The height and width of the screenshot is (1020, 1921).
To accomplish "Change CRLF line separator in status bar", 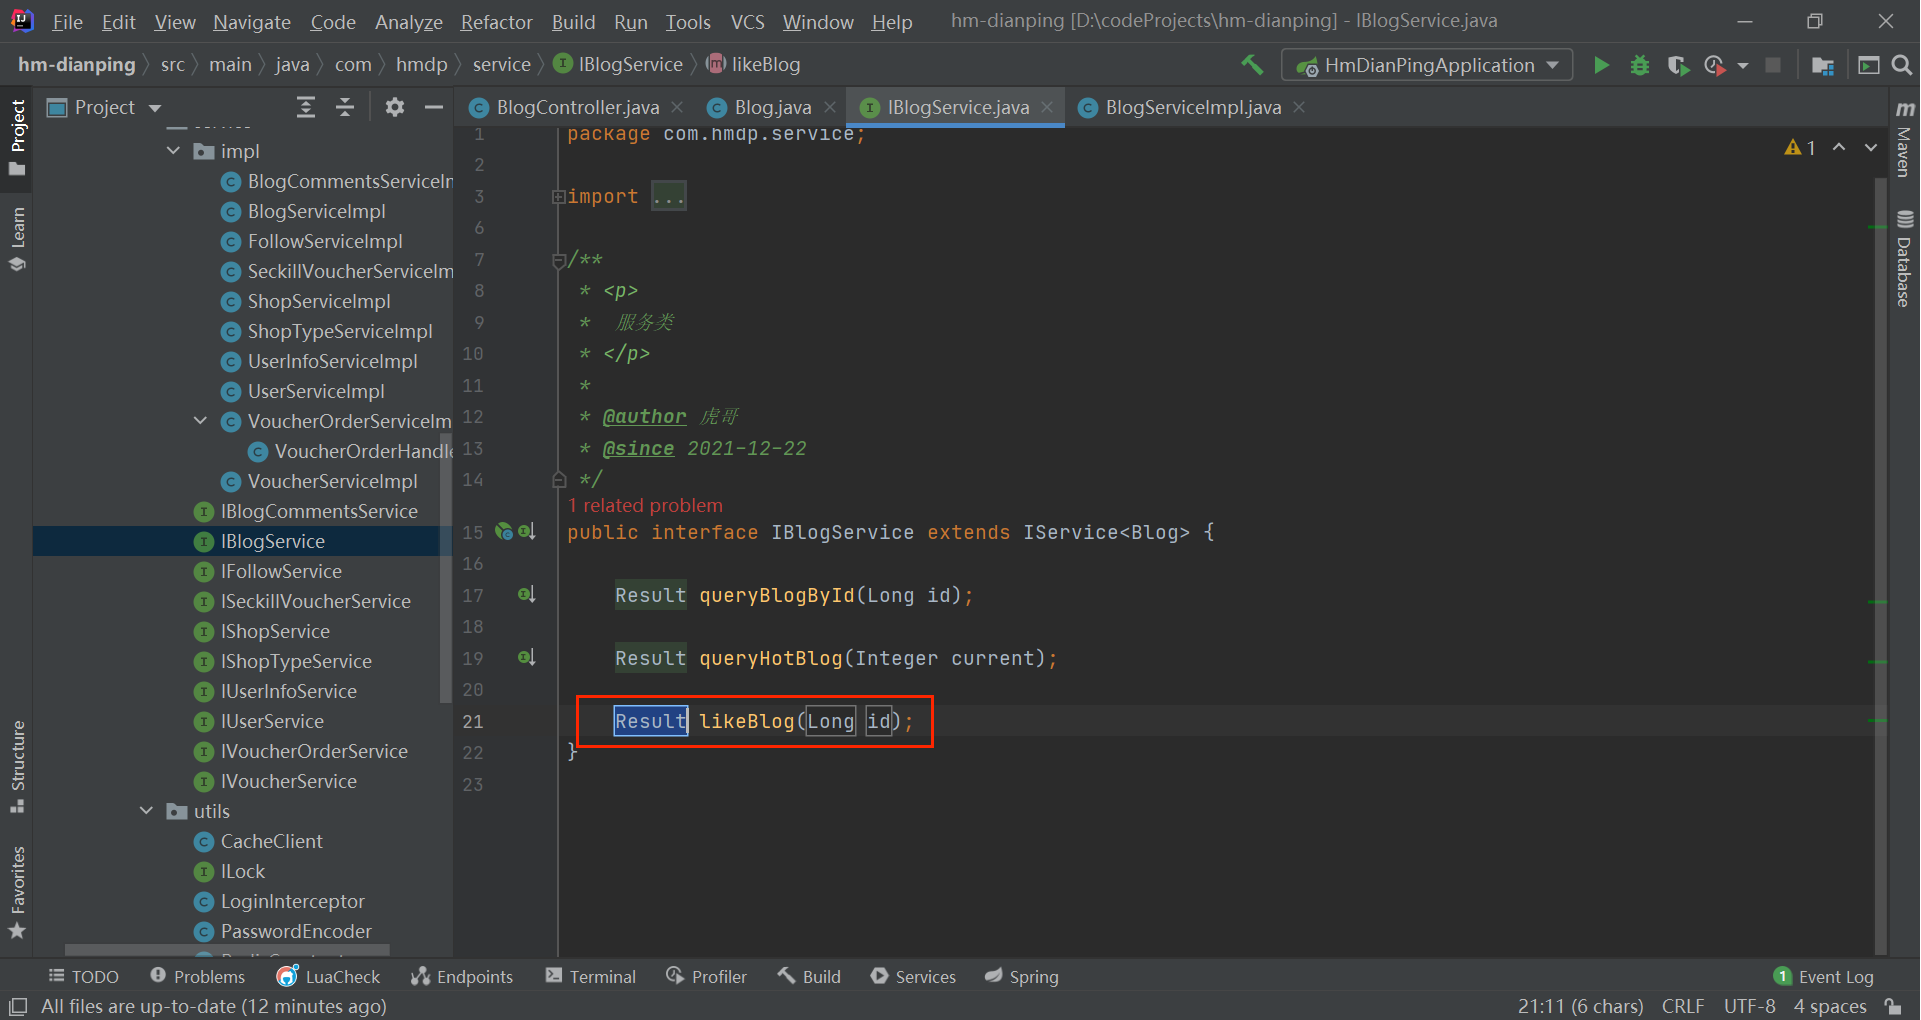I will [x=1683, y=1006].
